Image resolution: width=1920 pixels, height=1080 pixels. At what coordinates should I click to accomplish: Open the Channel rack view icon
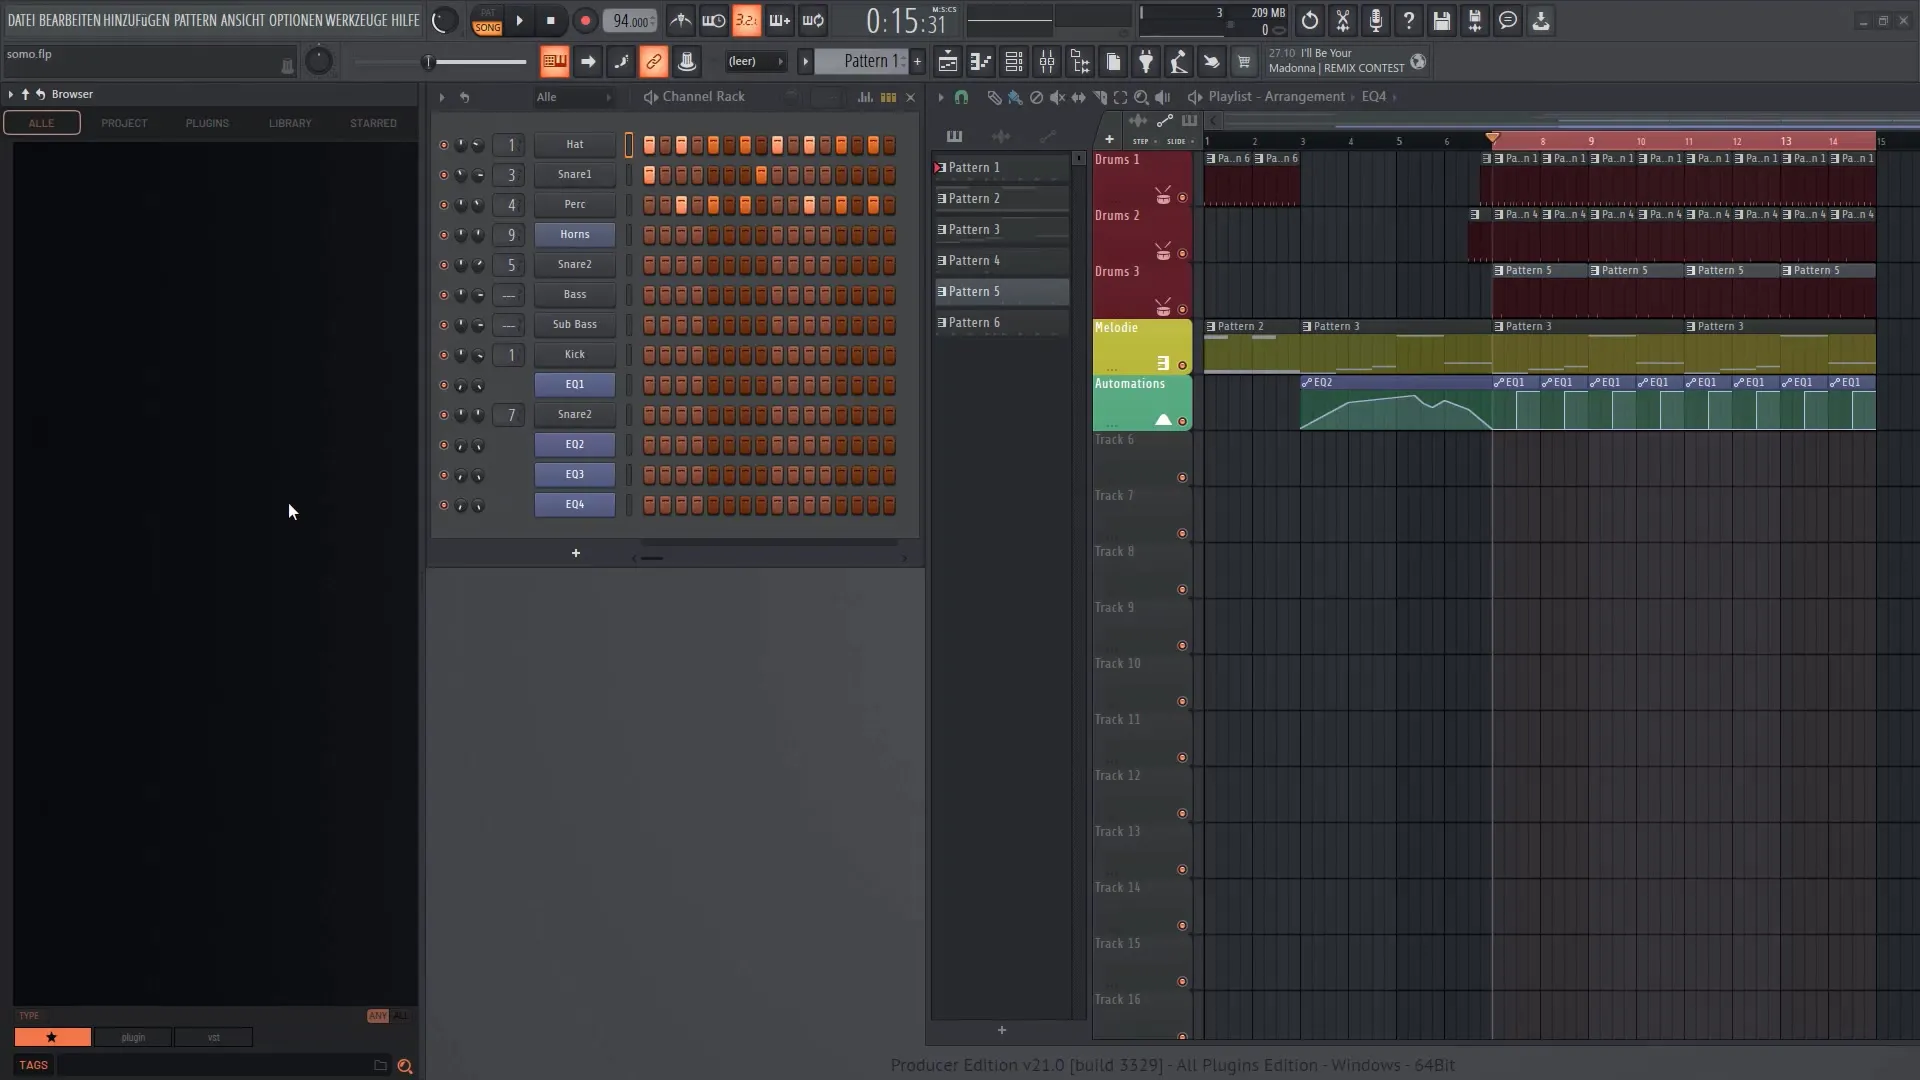pyautogui.click(x=1013, y=62)
